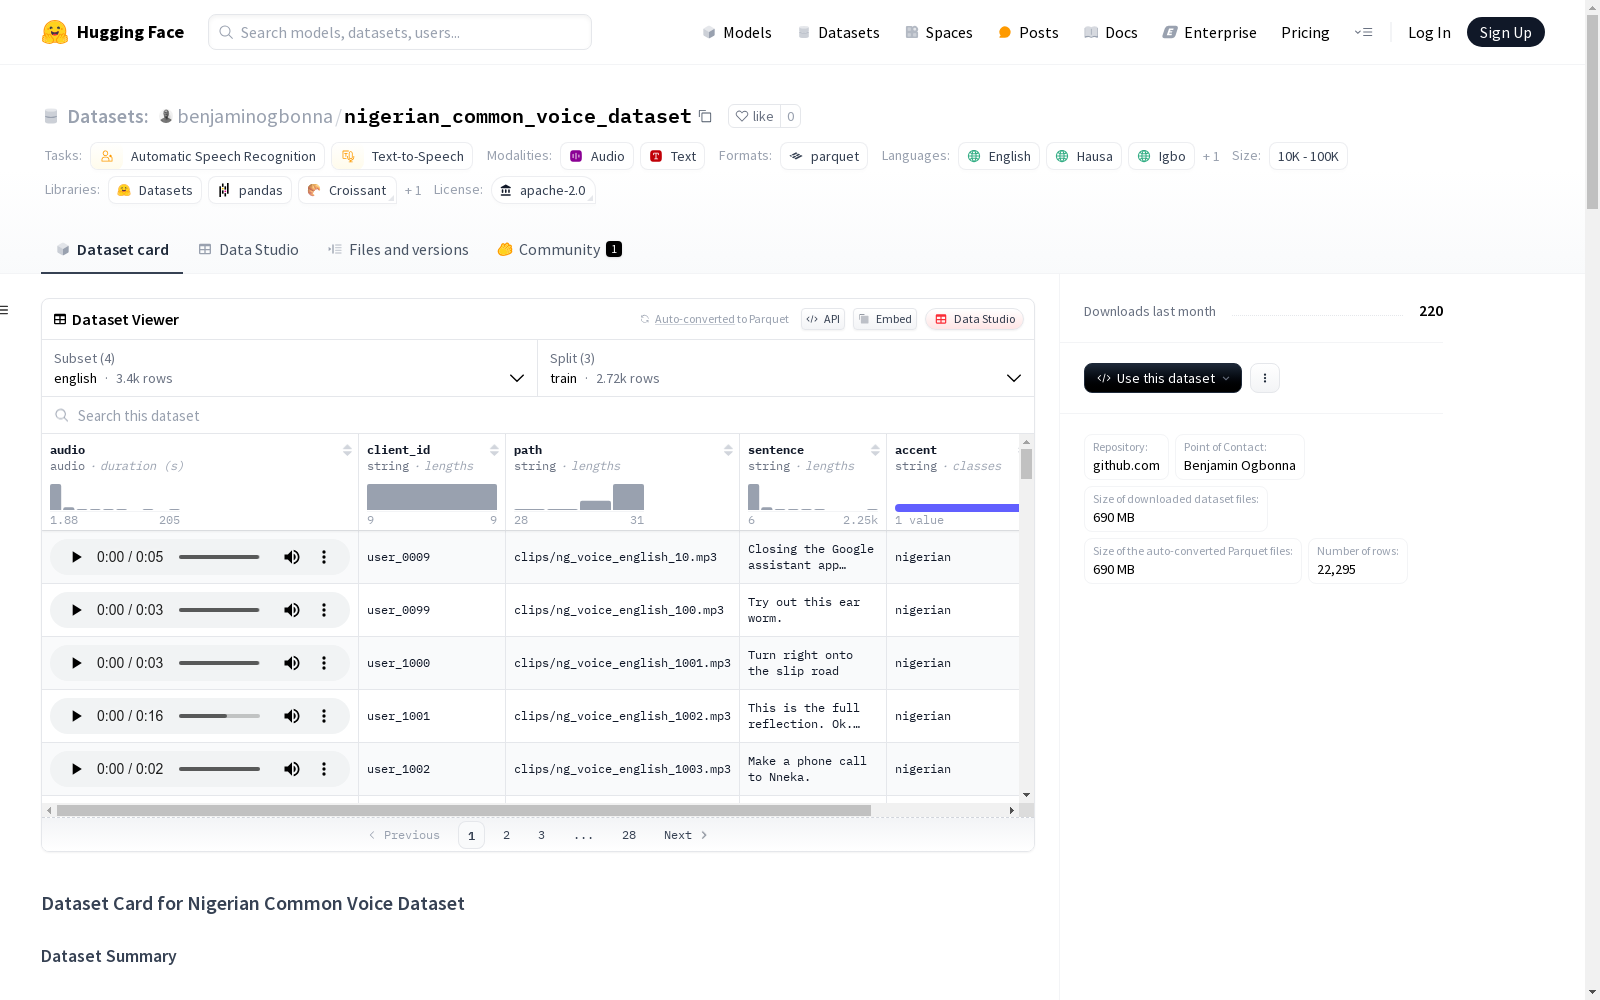
Task: Click the Sign Up button
Action: (1505, 32)
